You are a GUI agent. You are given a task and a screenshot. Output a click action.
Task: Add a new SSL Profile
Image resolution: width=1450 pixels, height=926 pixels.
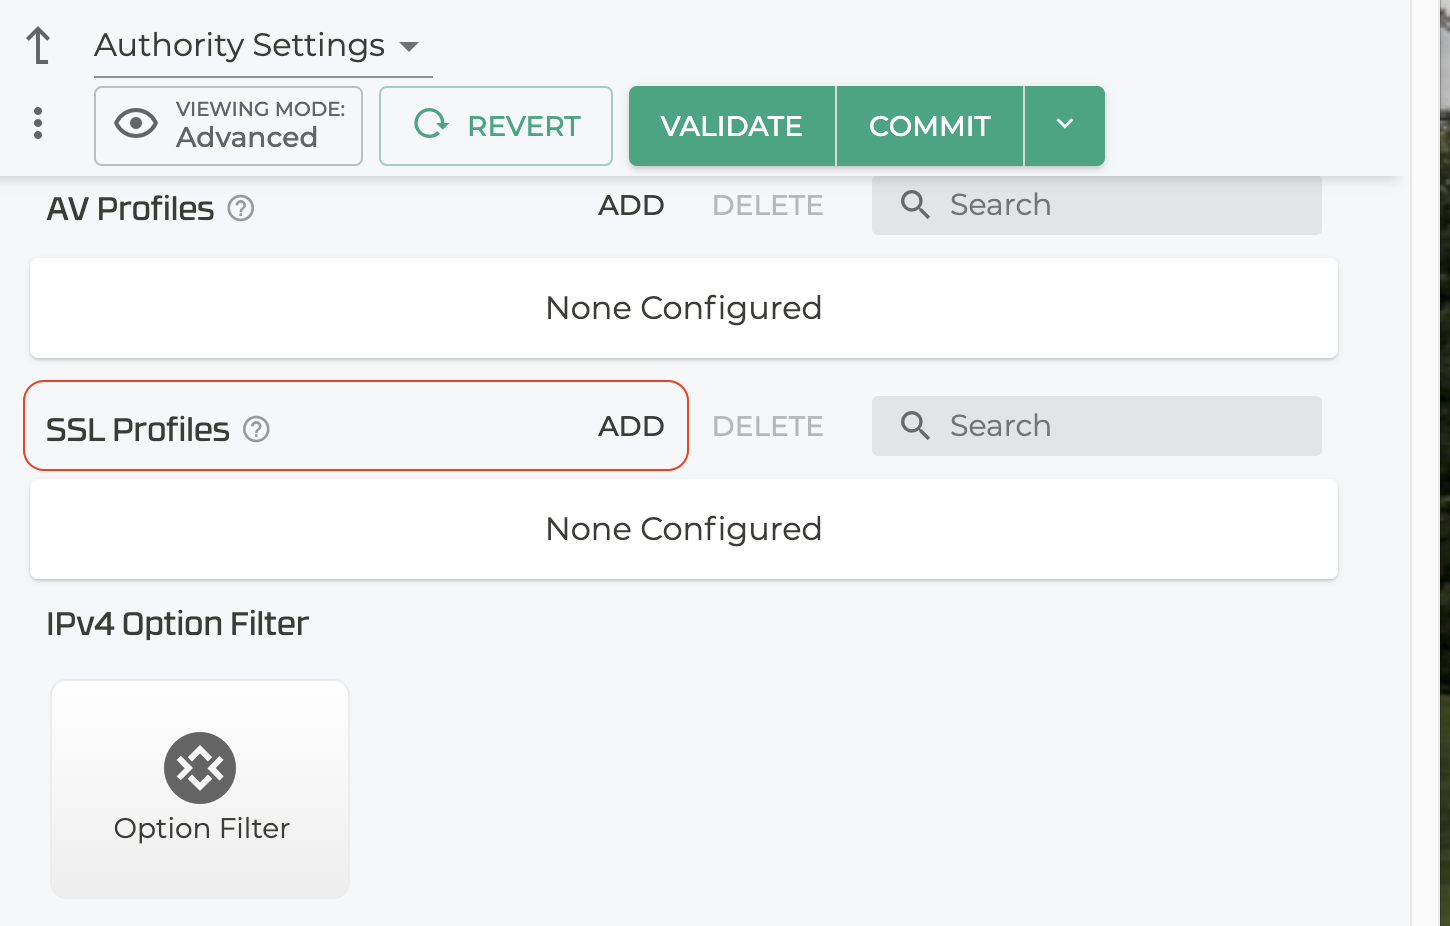tap(631, 426)
